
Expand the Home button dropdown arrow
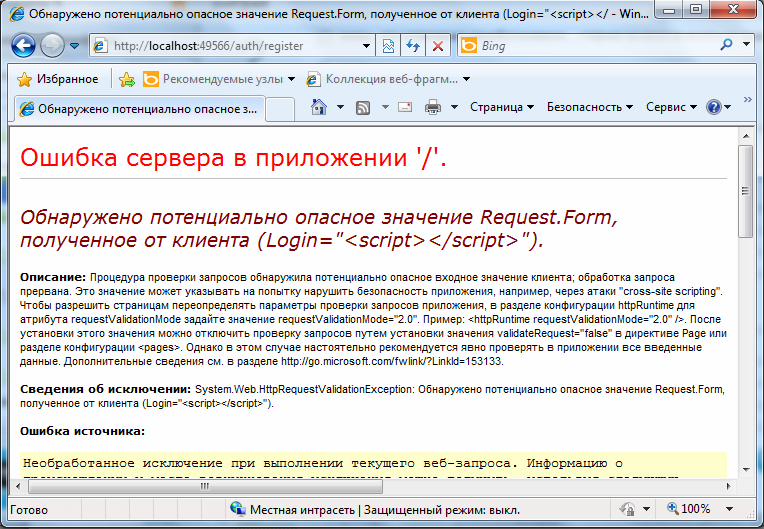click(x=340, y=107)
